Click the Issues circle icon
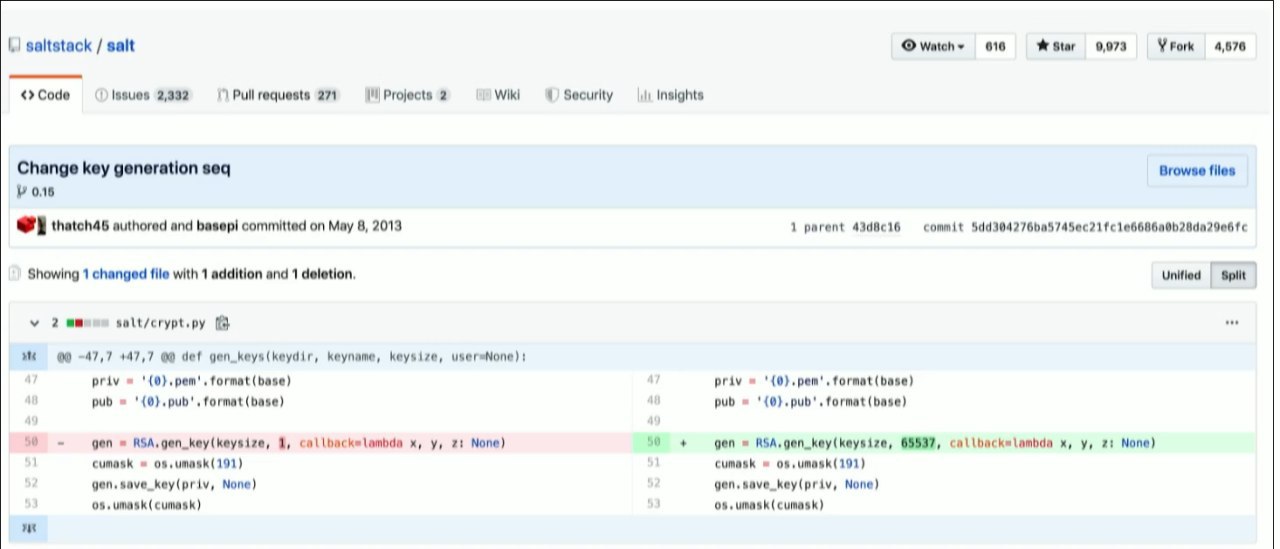 tap(101, 95)
